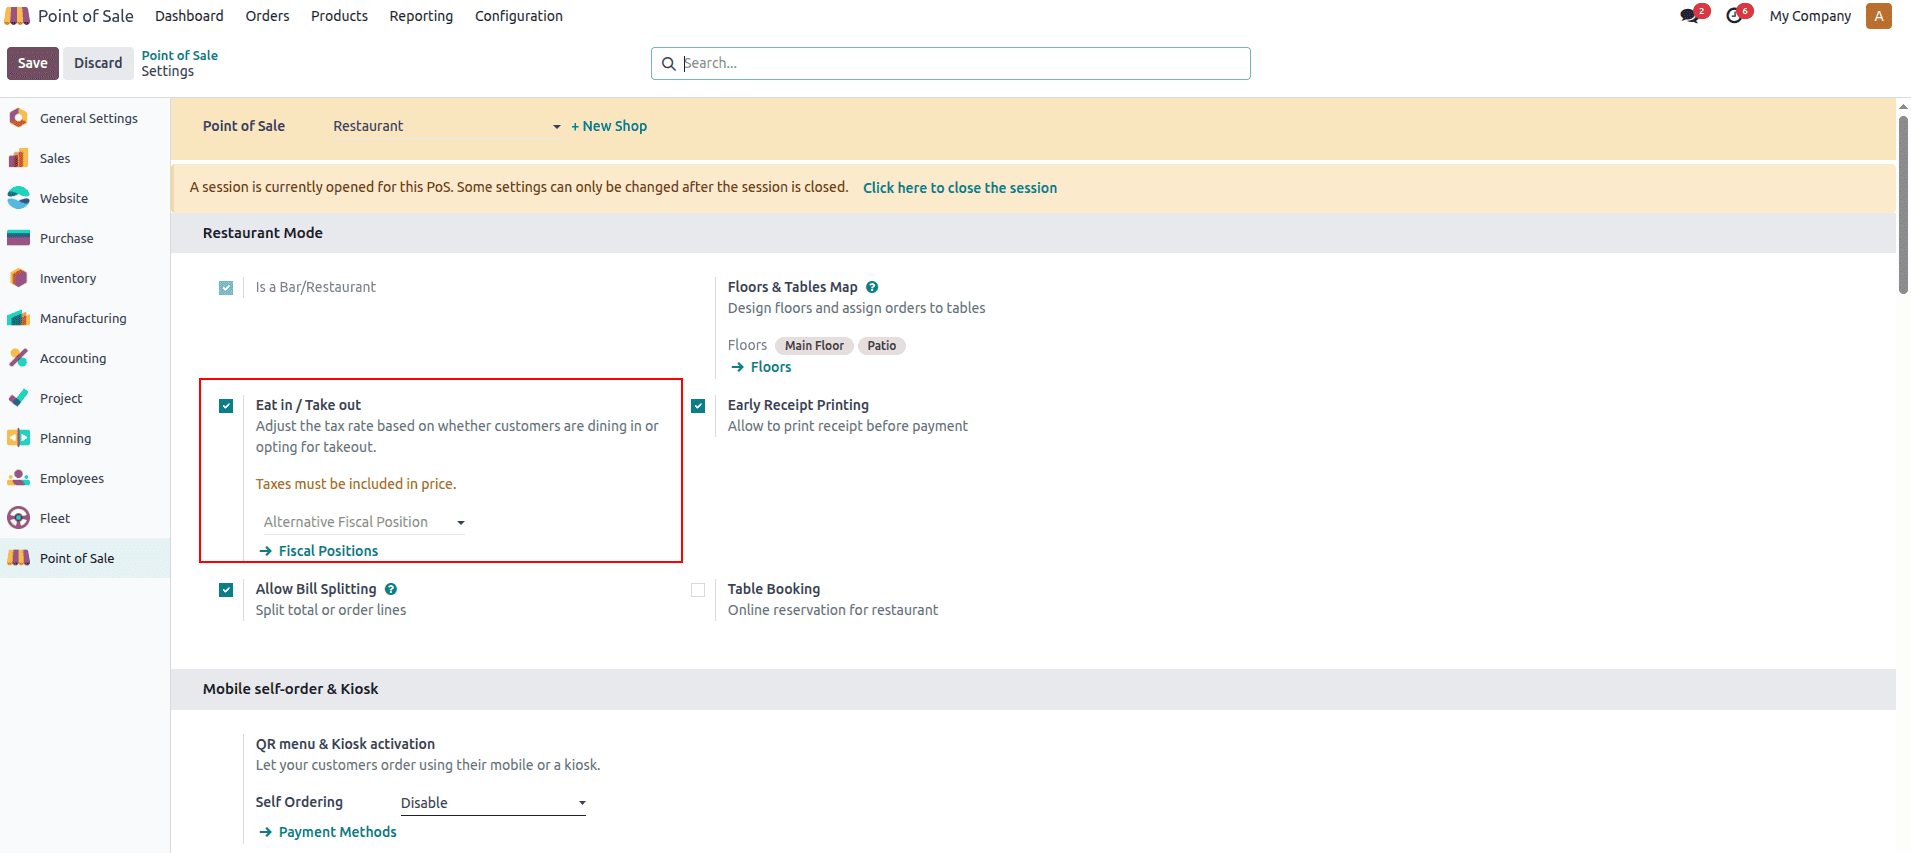1911x853 pixels.
Task: Open Purchase settings in the sidebar
Action: pyautogui.click(x=85, y=238)
